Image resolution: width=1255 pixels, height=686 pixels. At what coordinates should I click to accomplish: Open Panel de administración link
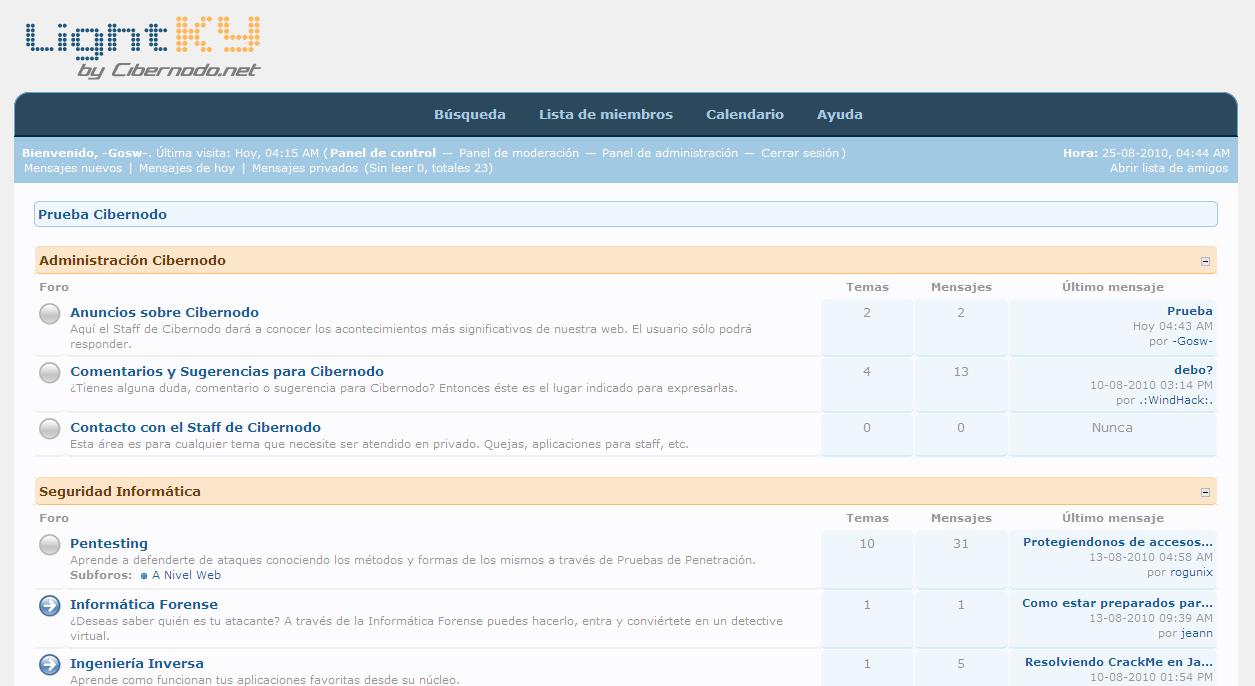670,153
